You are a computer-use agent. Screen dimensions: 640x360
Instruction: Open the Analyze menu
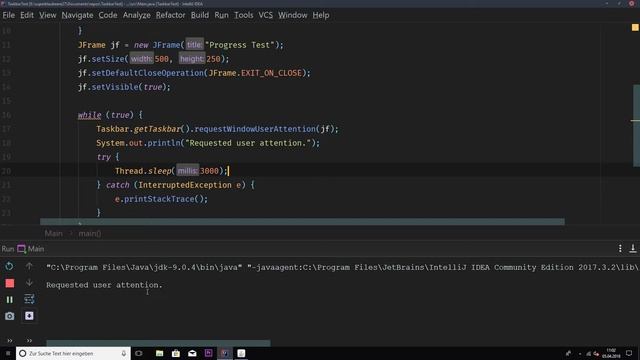(137, 15)
